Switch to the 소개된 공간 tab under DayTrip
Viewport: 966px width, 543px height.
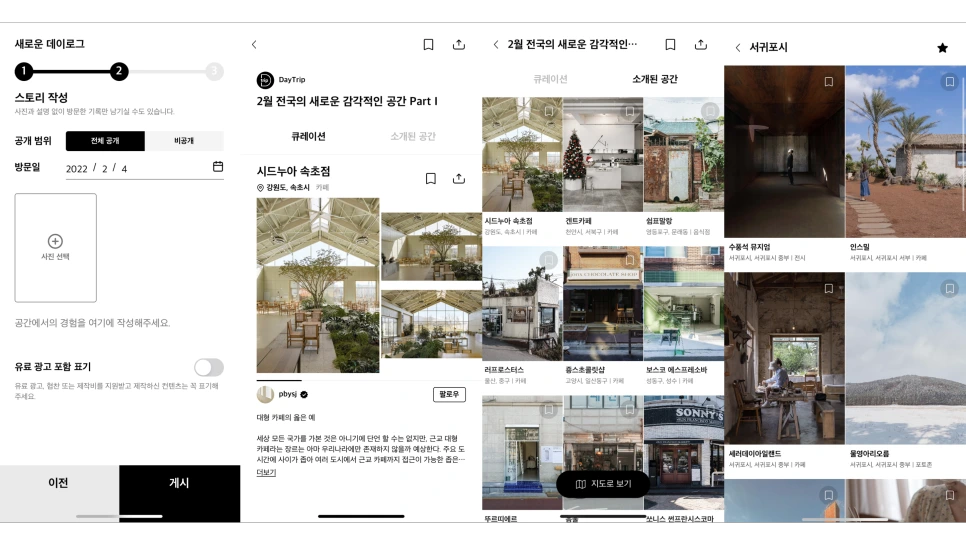(413, 136)
